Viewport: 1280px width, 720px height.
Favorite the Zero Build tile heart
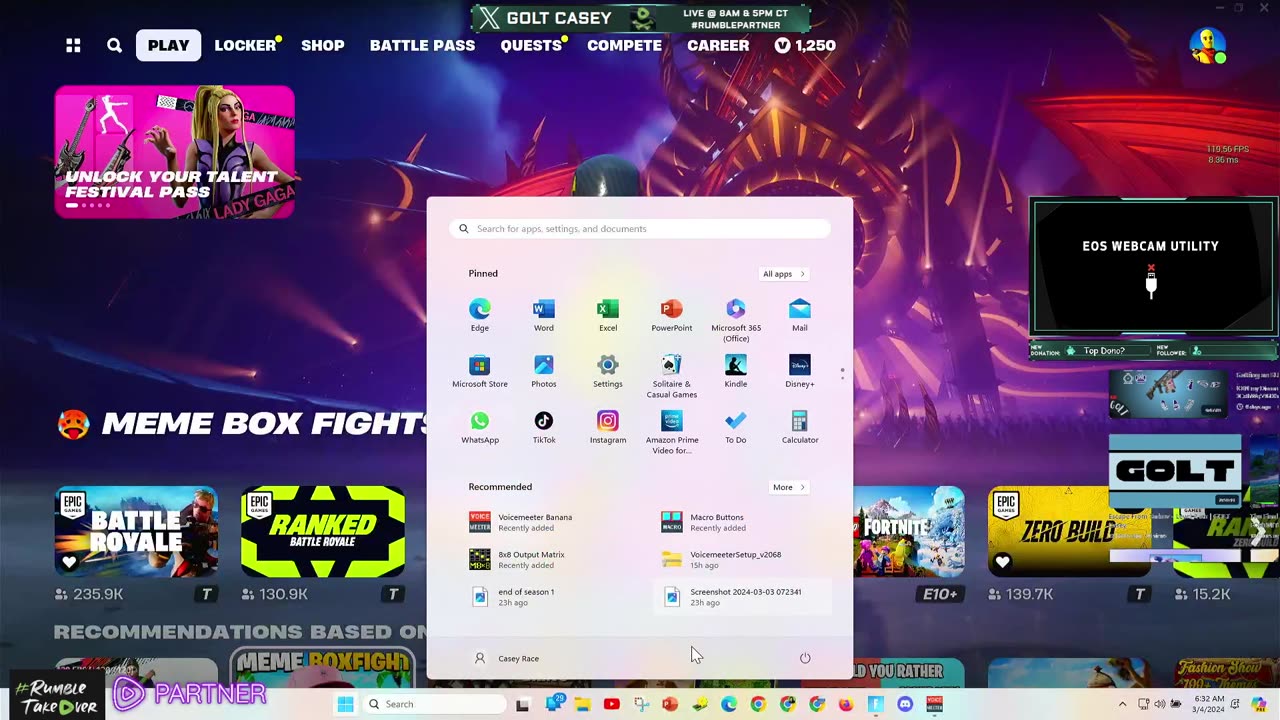tap(1002, 562)
